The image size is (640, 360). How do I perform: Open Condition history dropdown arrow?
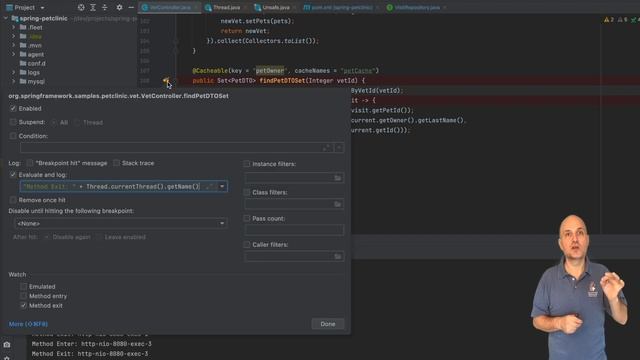click(x=339, y=148)
